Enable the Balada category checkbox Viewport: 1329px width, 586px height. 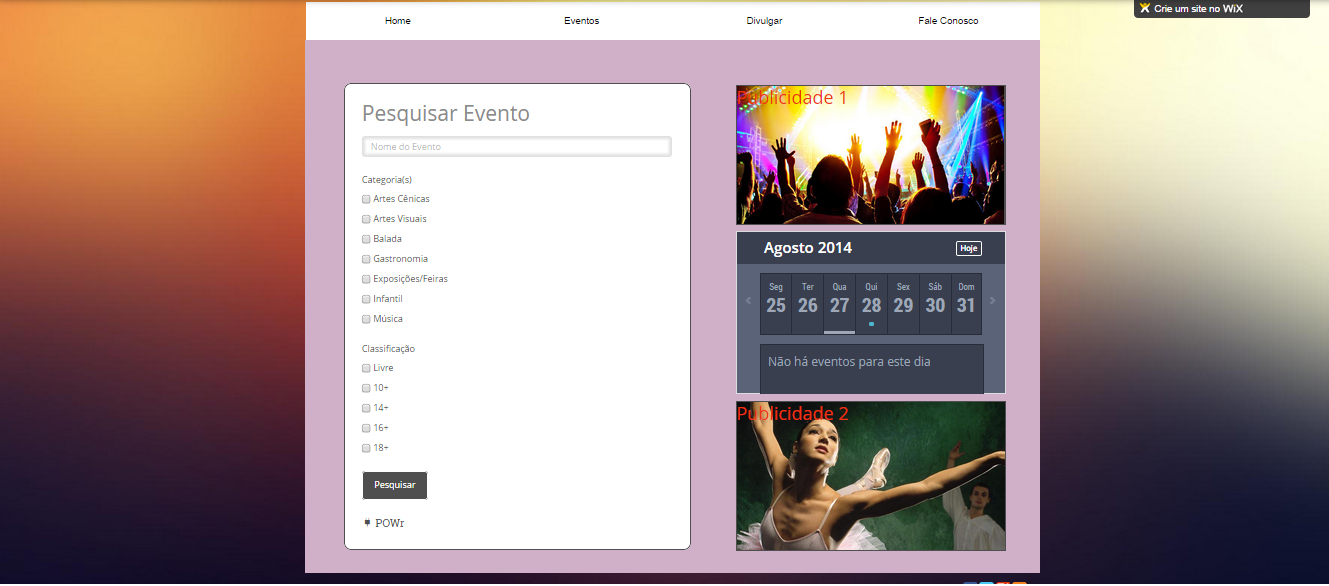point(366,239)
